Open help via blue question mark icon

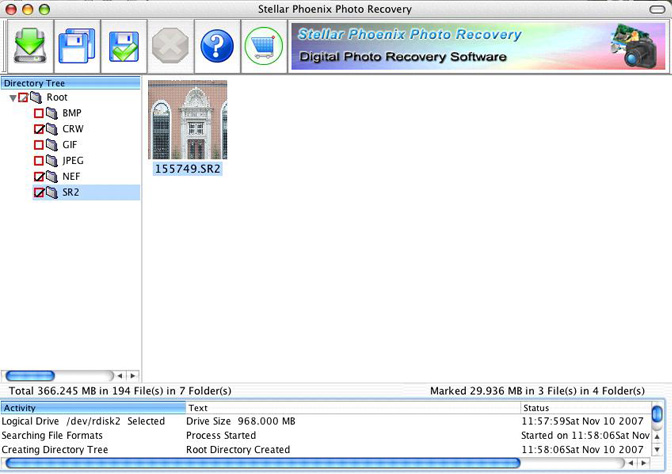217,46
